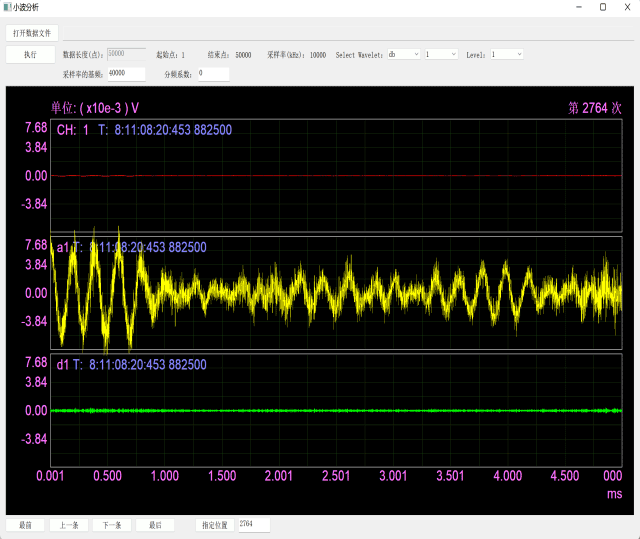Go to first record with 最前
Viewport: 640px width, 539px height.
tap(25, 525)
